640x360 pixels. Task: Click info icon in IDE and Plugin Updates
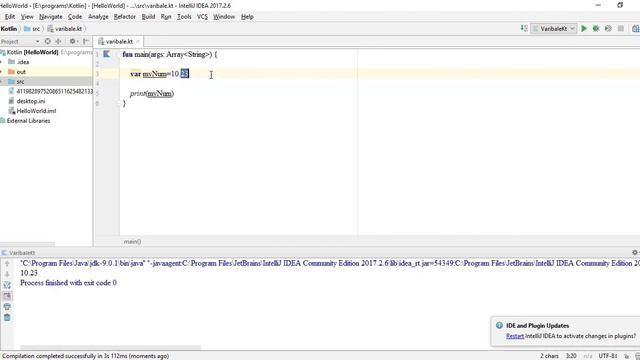point(499,325)
